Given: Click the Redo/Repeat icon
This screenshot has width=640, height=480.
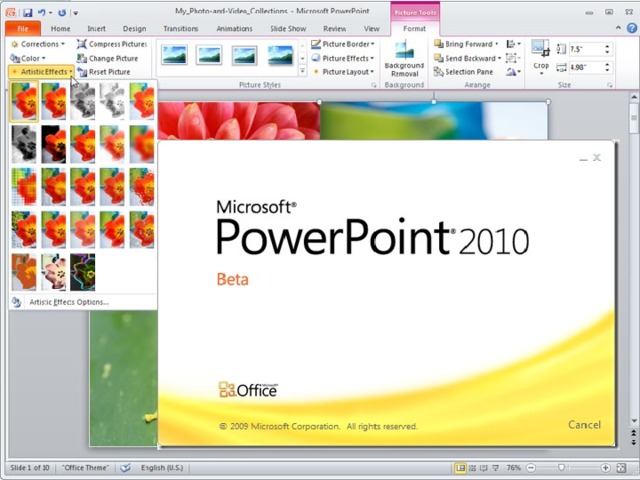Looking at the screenshot, I should 62,13.
